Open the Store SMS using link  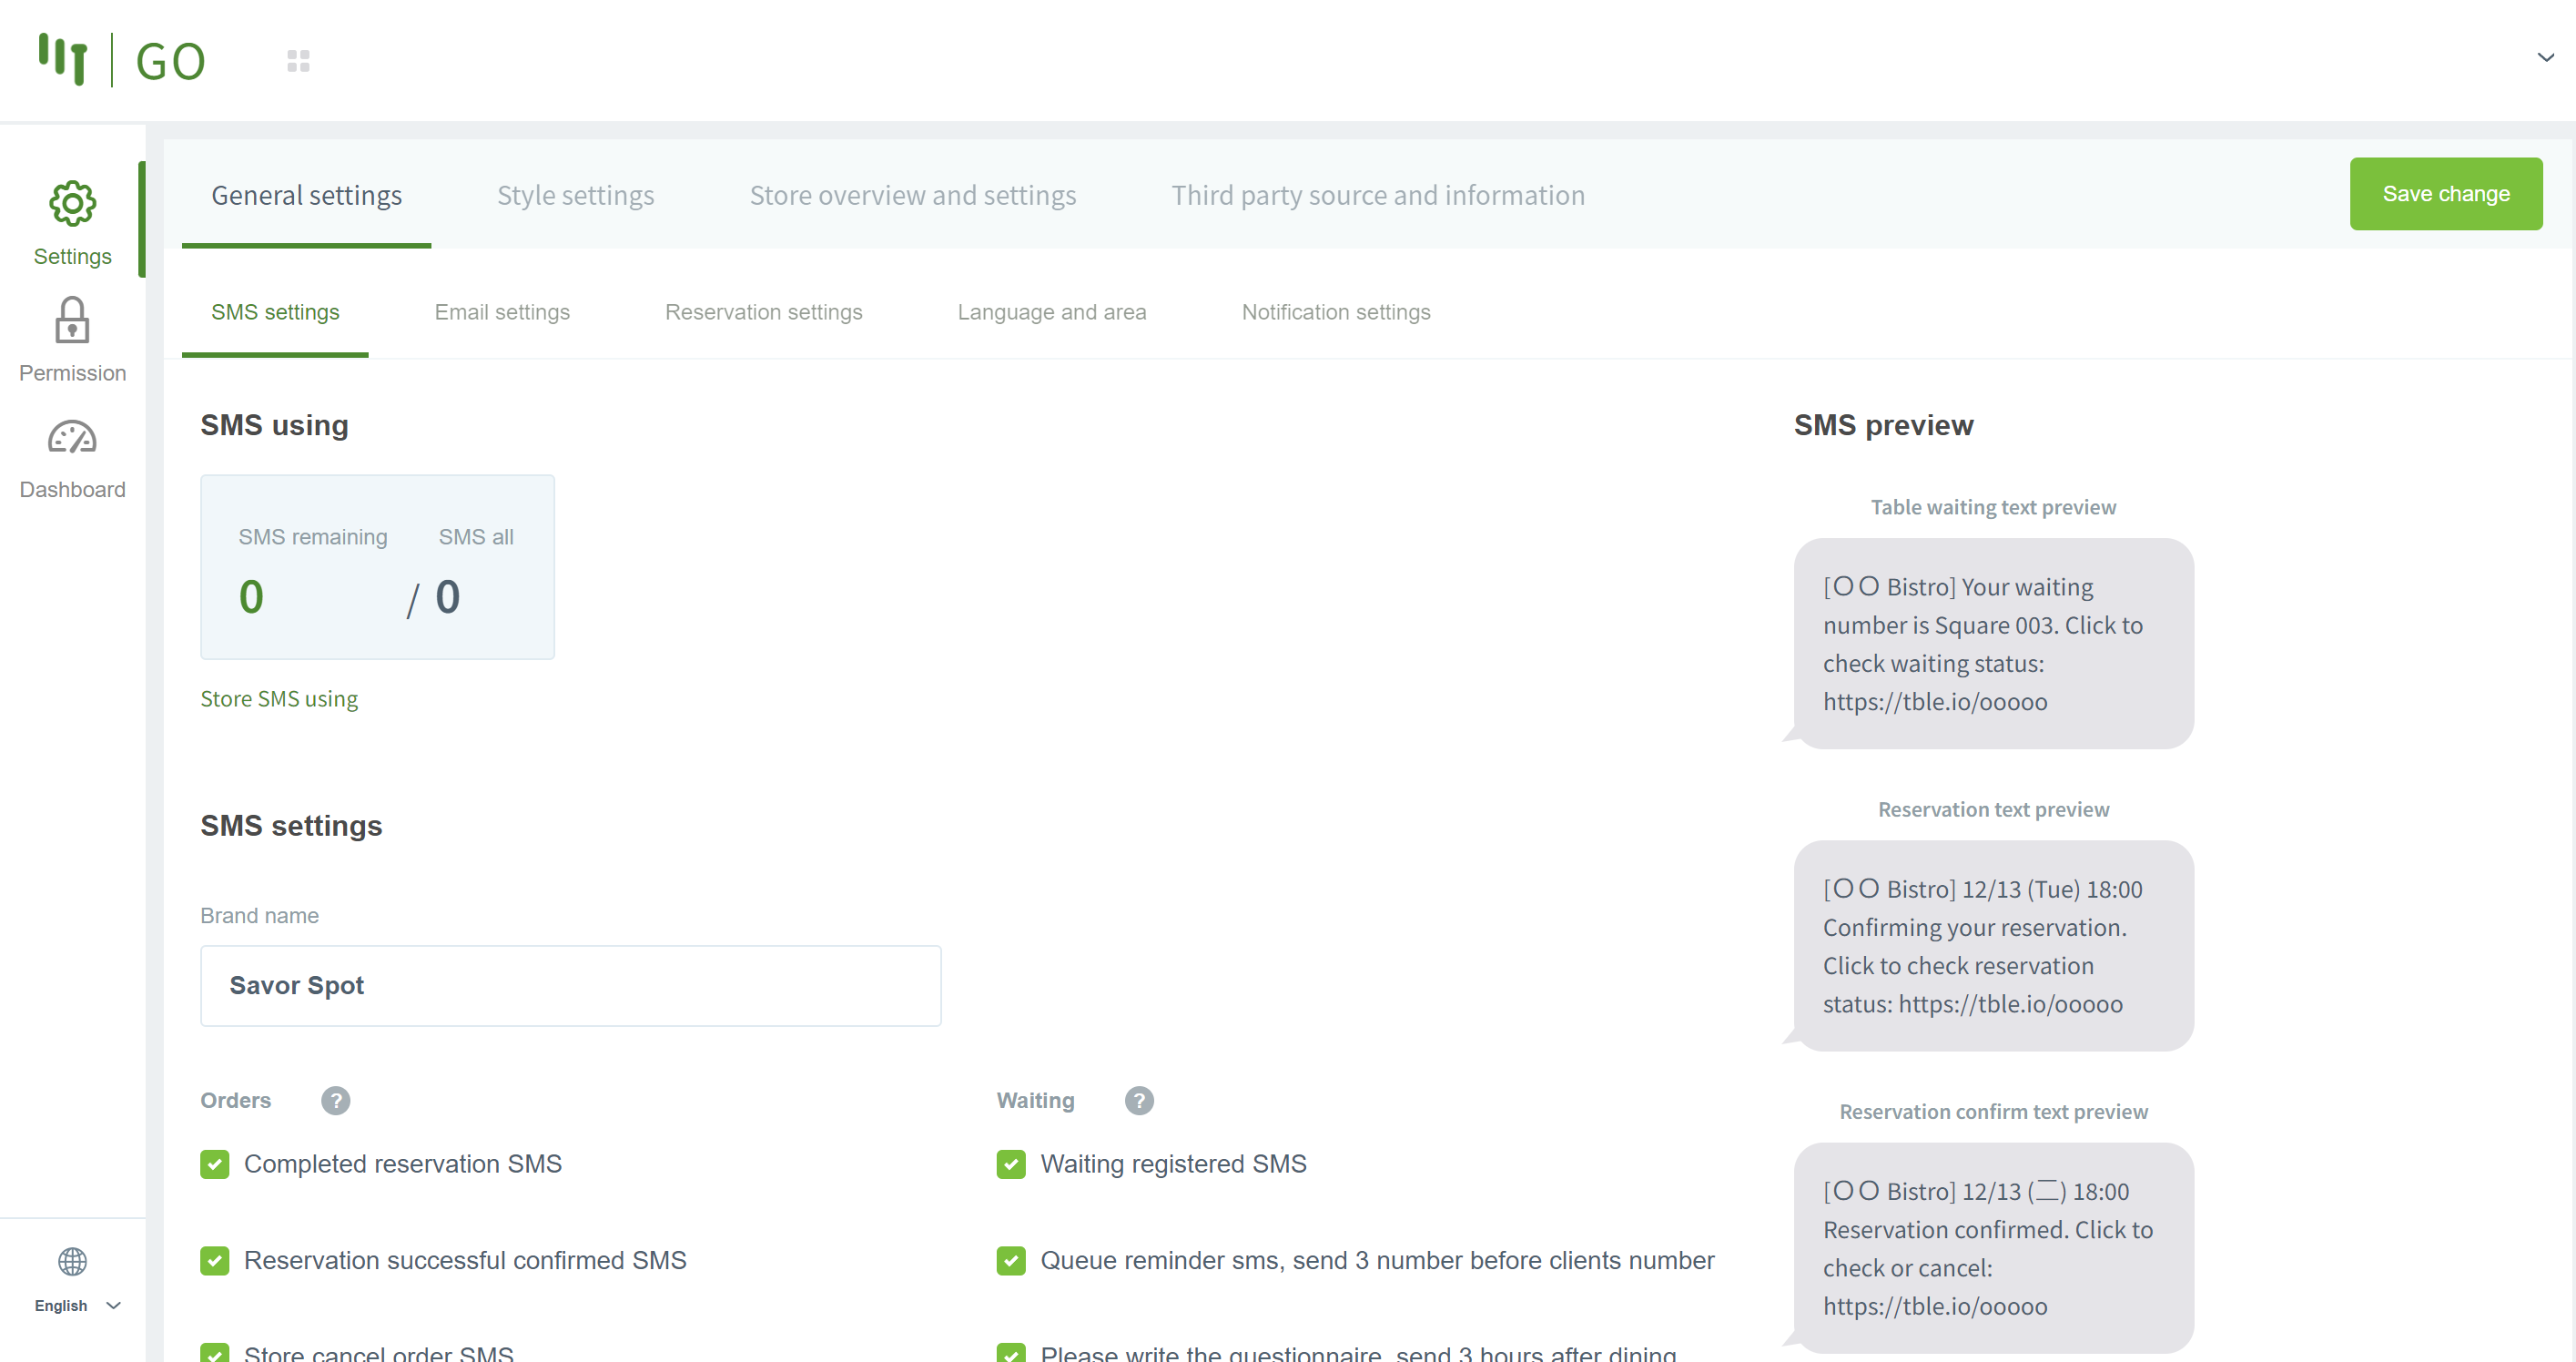click(x=279, y=699)
